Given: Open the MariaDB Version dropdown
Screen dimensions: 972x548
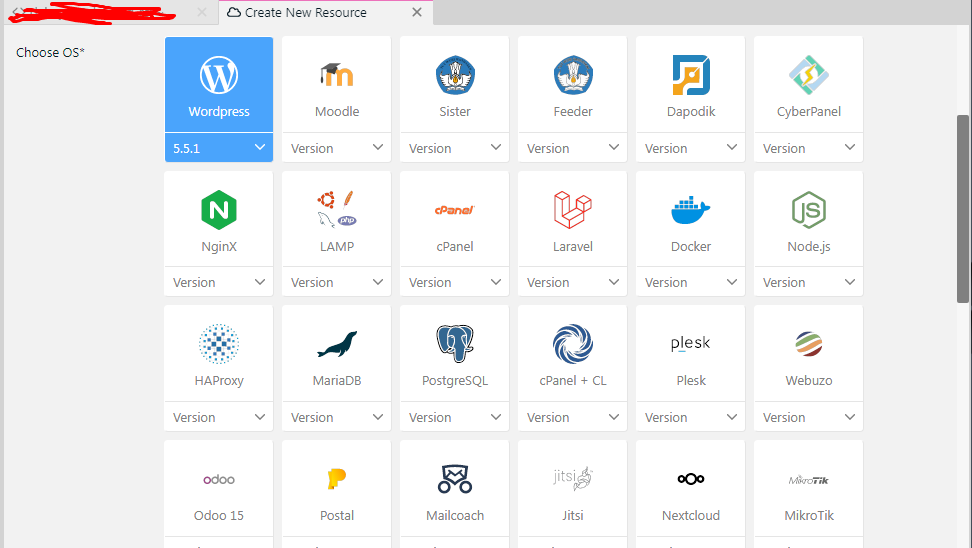Looking at the screenshot, I should pyautogui.click(x=337, y=417).
